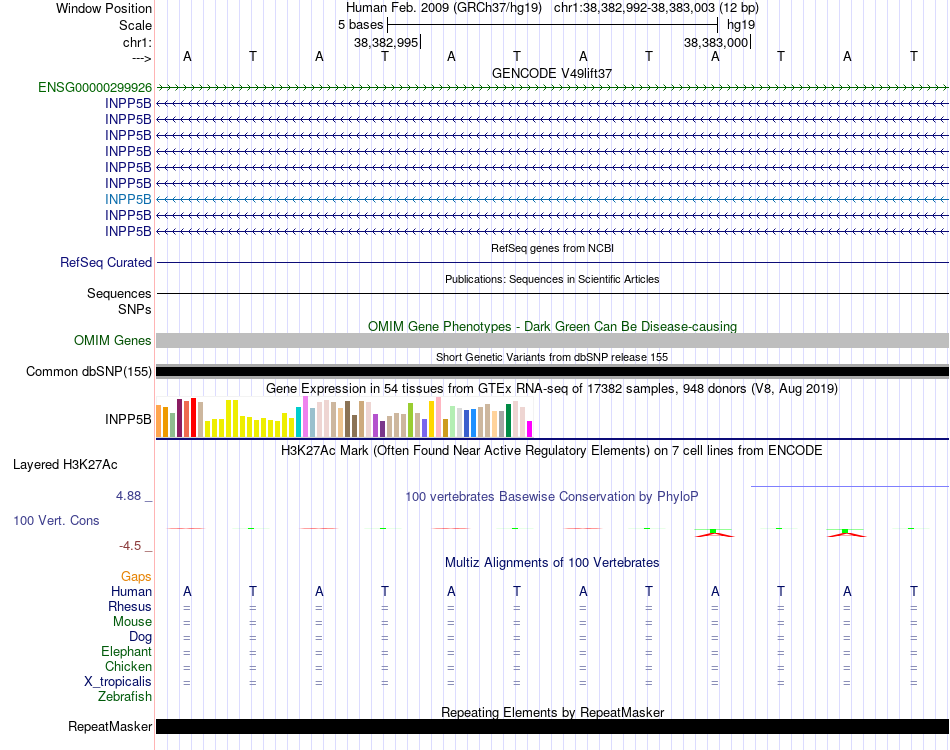The width and height of the screenshot is (950, 750).
Task: Select the Zebrafish alignment row label
Action: coord(125,697)
